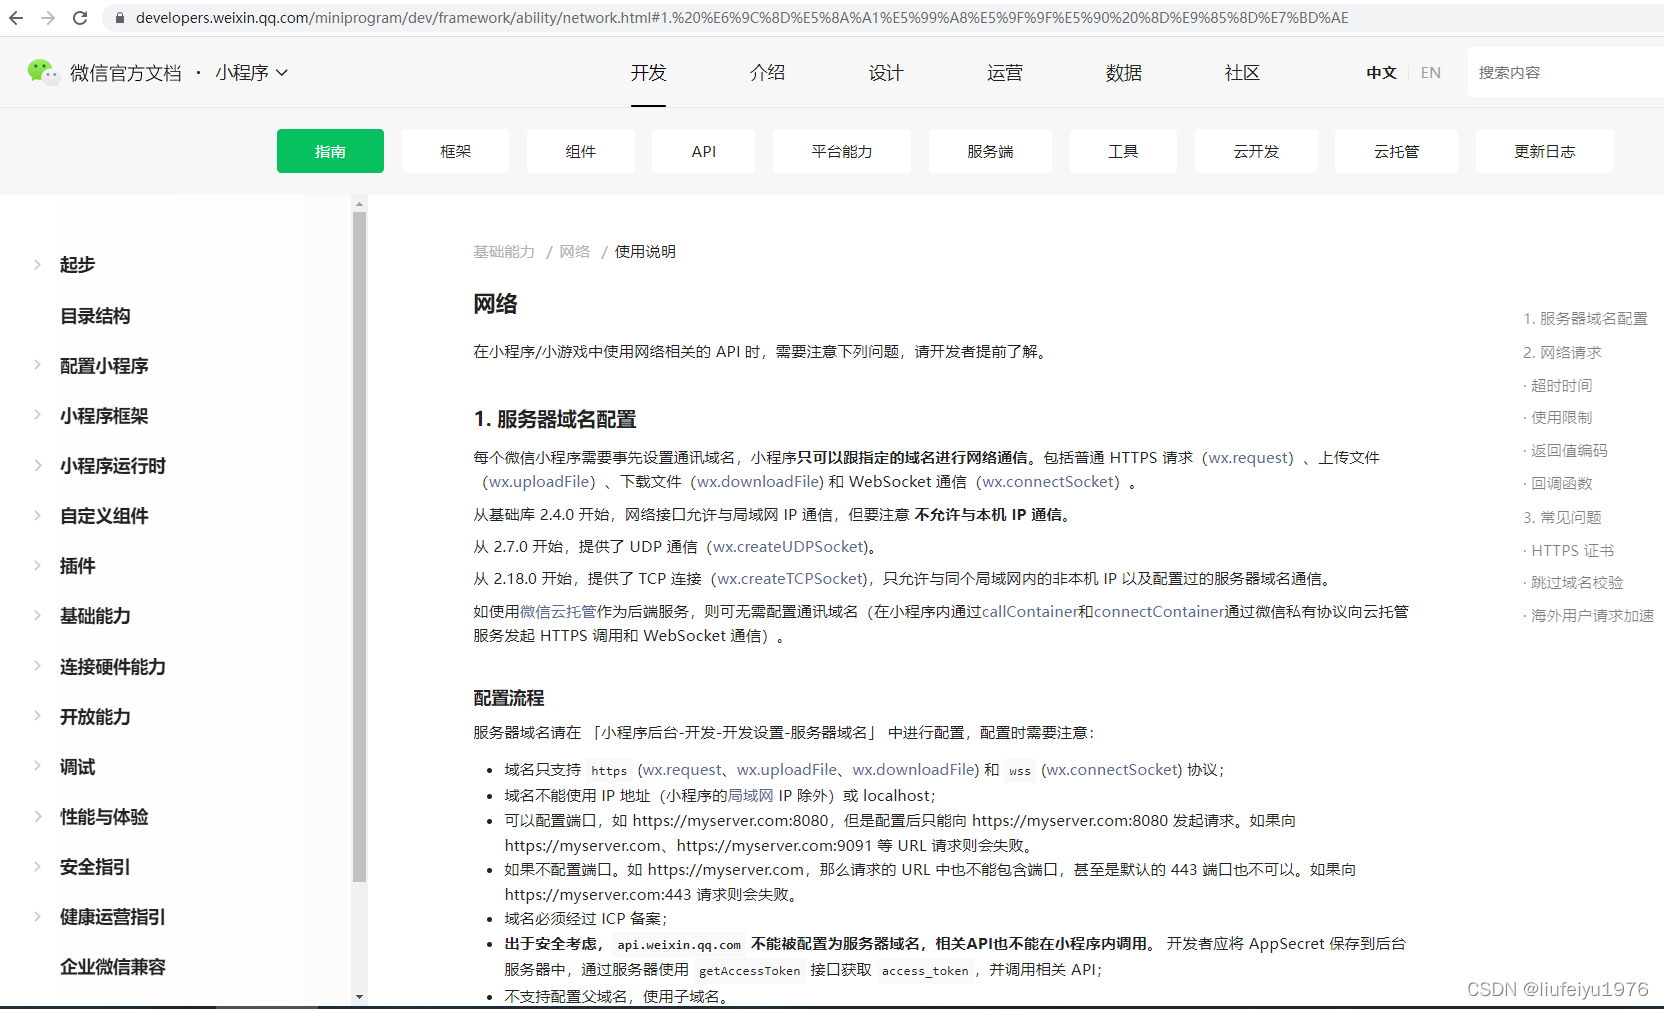Select the API tab
Image resolution: width=1664 pixels, height=1009 pixels.
point(704,151)
